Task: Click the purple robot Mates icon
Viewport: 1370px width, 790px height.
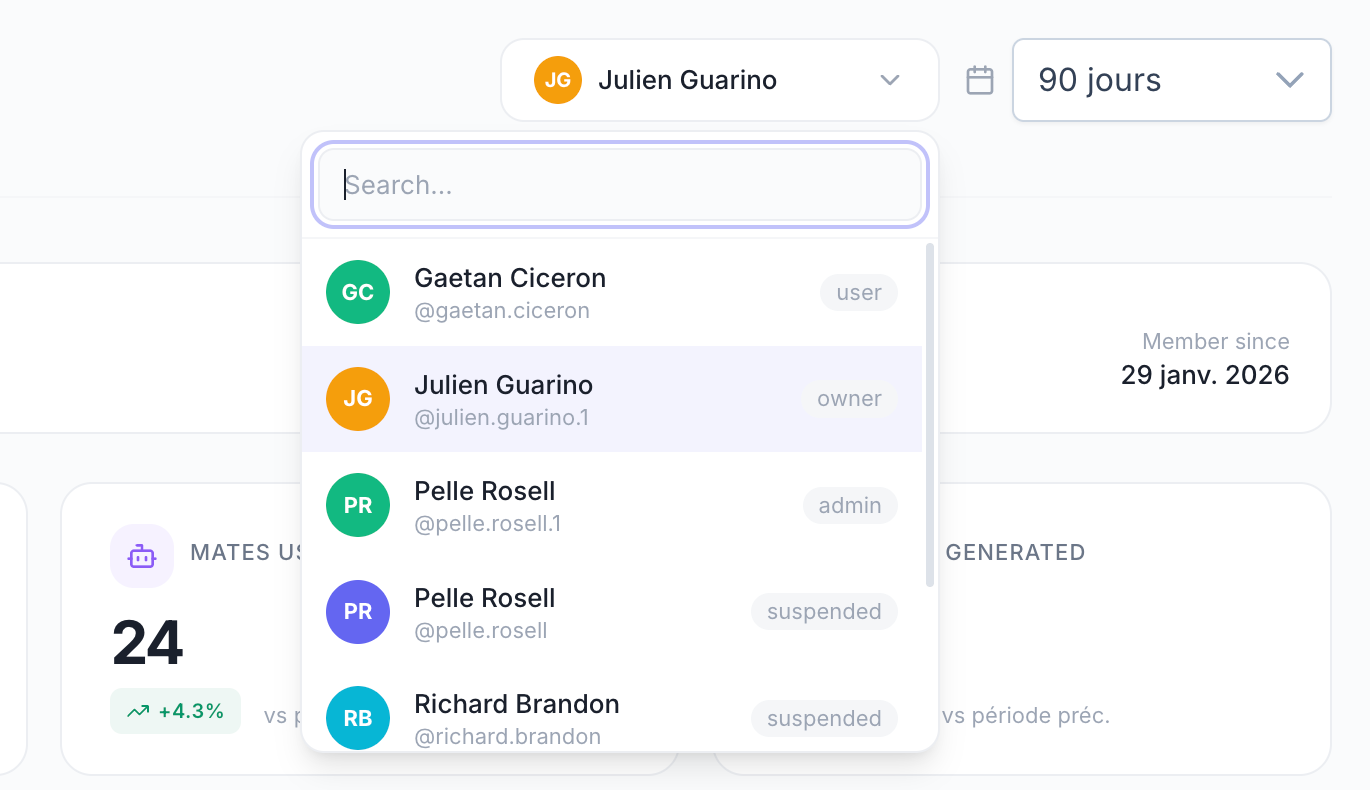Action: (x=142, y=556)
